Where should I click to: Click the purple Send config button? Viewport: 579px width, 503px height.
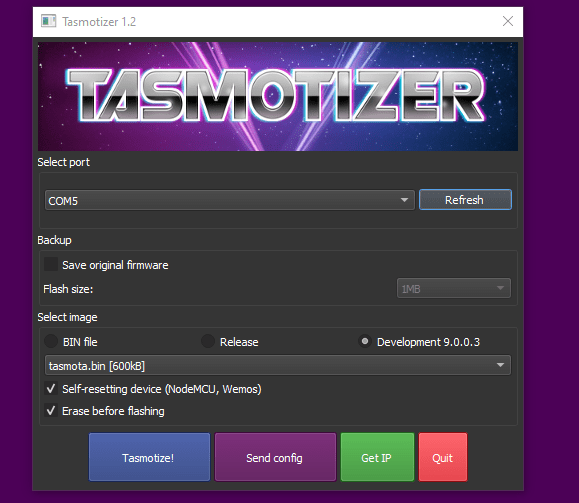click(x=275, y=457)
